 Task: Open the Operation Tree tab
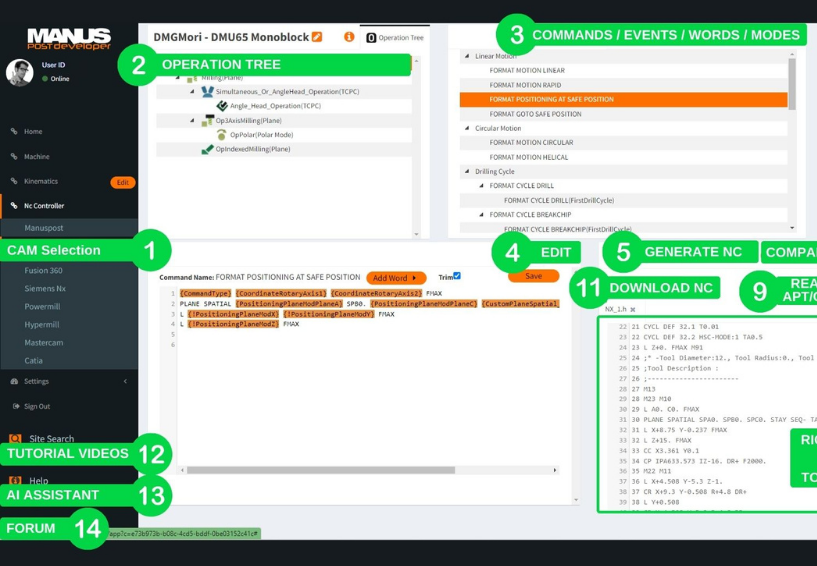(x=394, y=37)
